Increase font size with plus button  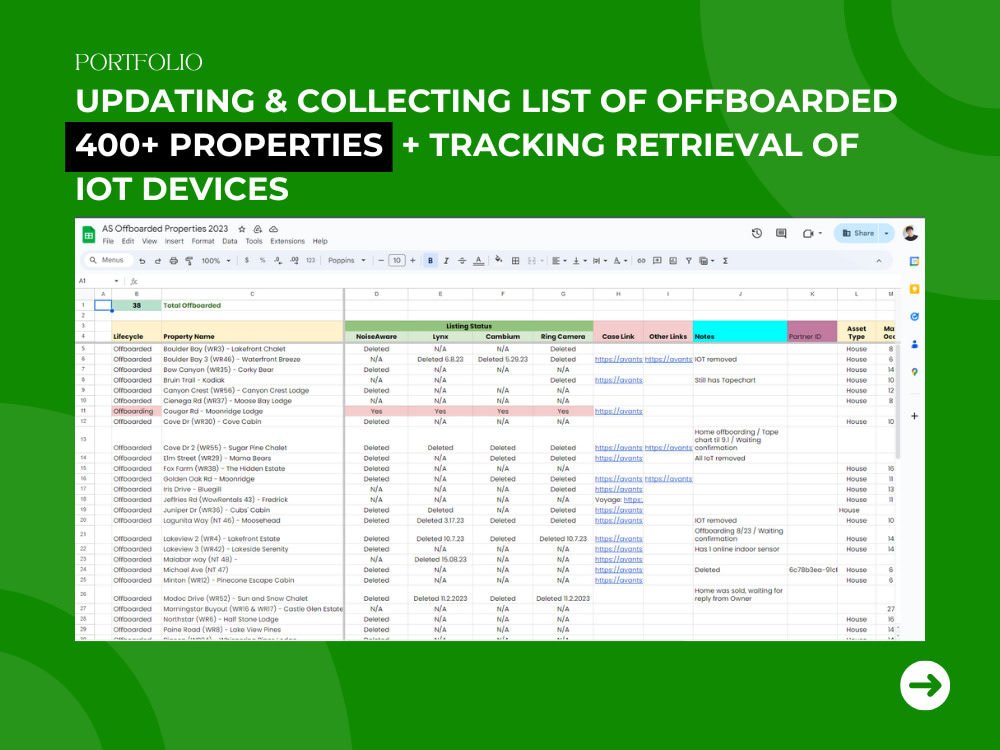(x=413, y=261)
